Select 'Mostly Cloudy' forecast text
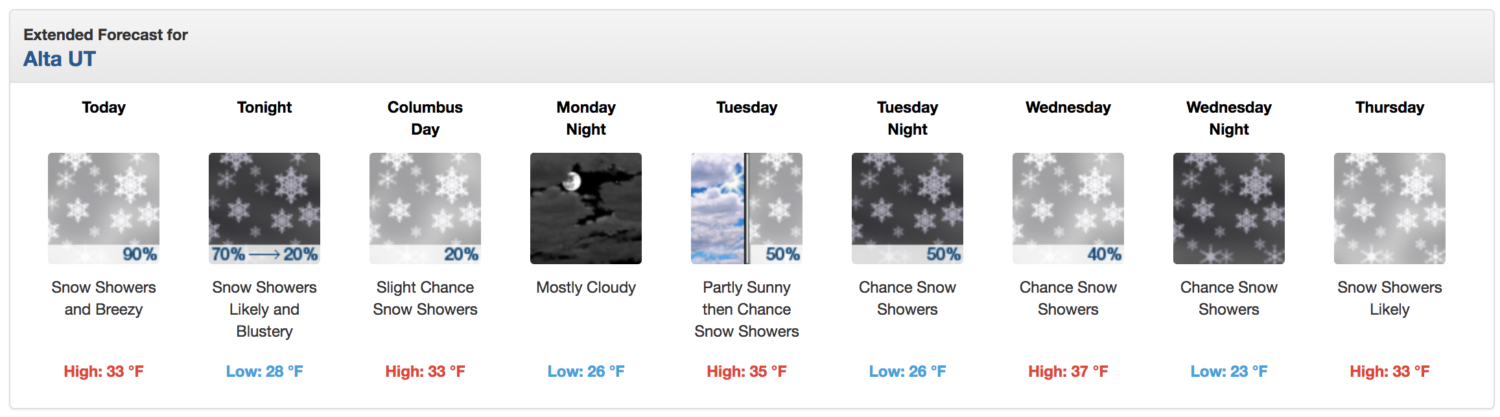1500x417 pixels. coord(586,287)
